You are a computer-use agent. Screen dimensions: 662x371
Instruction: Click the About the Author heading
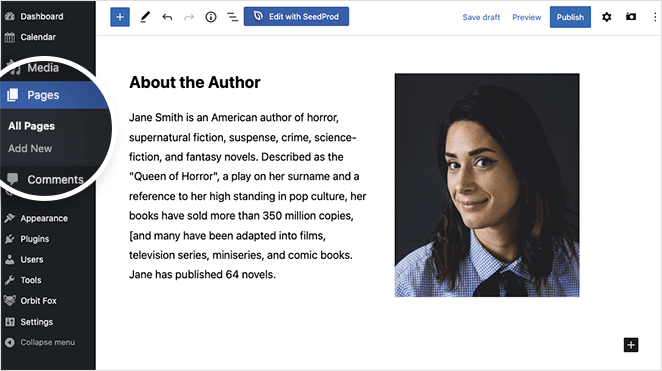(195, 82)
